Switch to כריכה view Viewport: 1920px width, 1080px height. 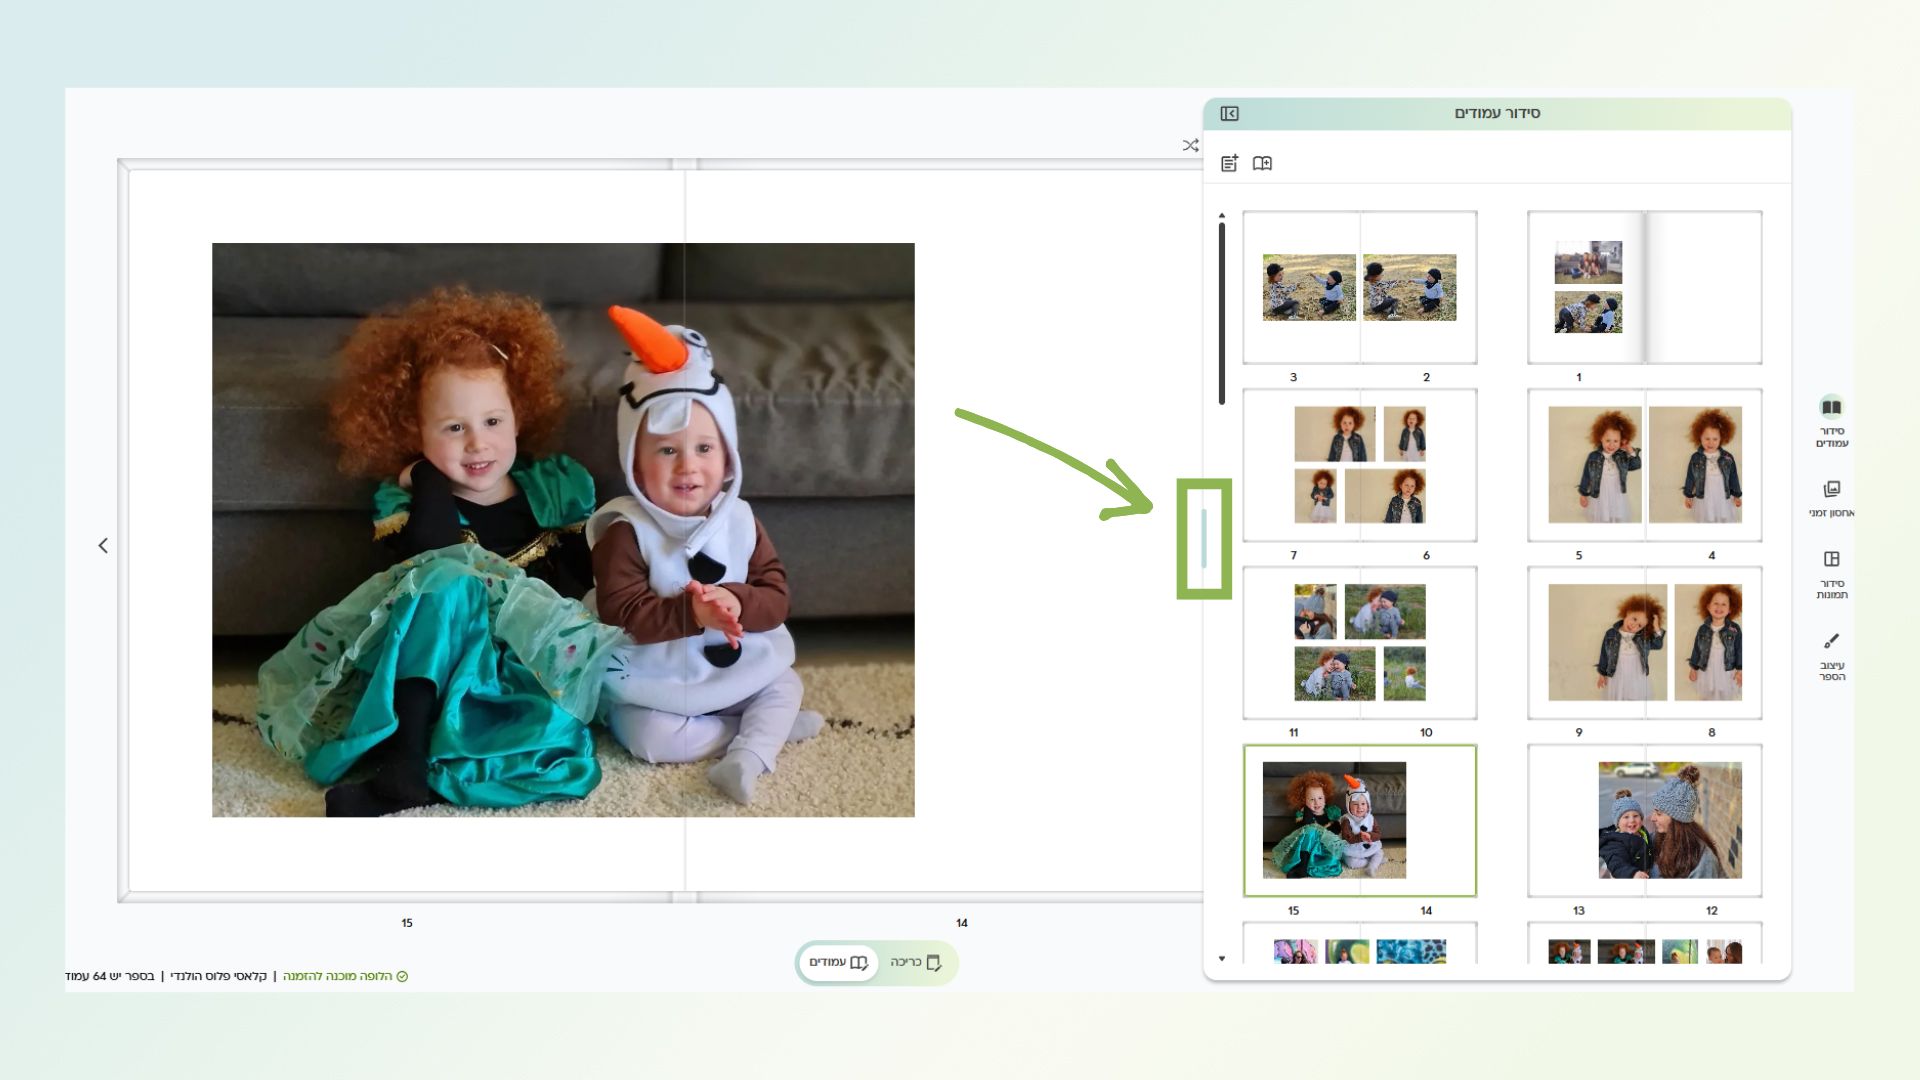(x=916, y=963)
